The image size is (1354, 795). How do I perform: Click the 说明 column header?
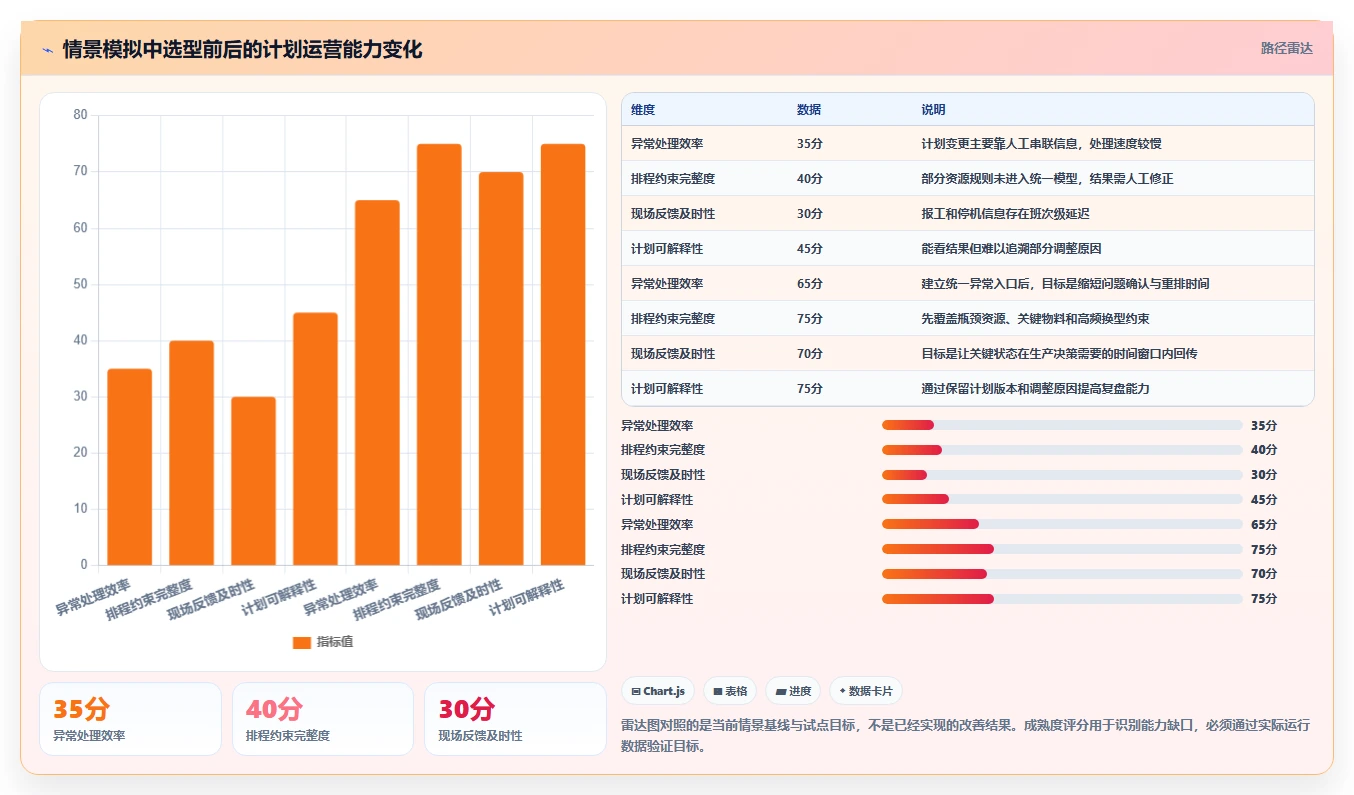pyautogui.click(x=933, y=110)
